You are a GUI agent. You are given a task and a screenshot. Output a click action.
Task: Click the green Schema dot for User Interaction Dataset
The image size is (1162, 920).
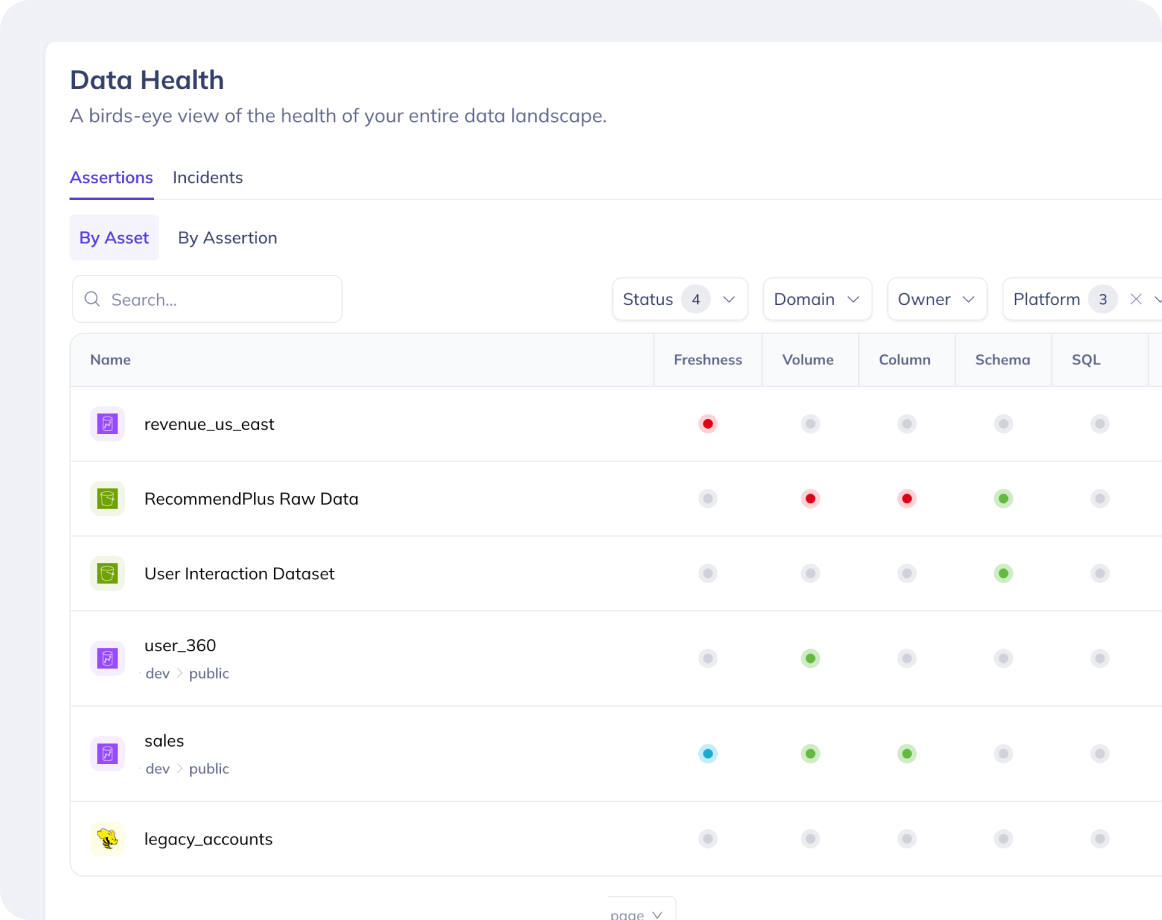click(1003, 574)
